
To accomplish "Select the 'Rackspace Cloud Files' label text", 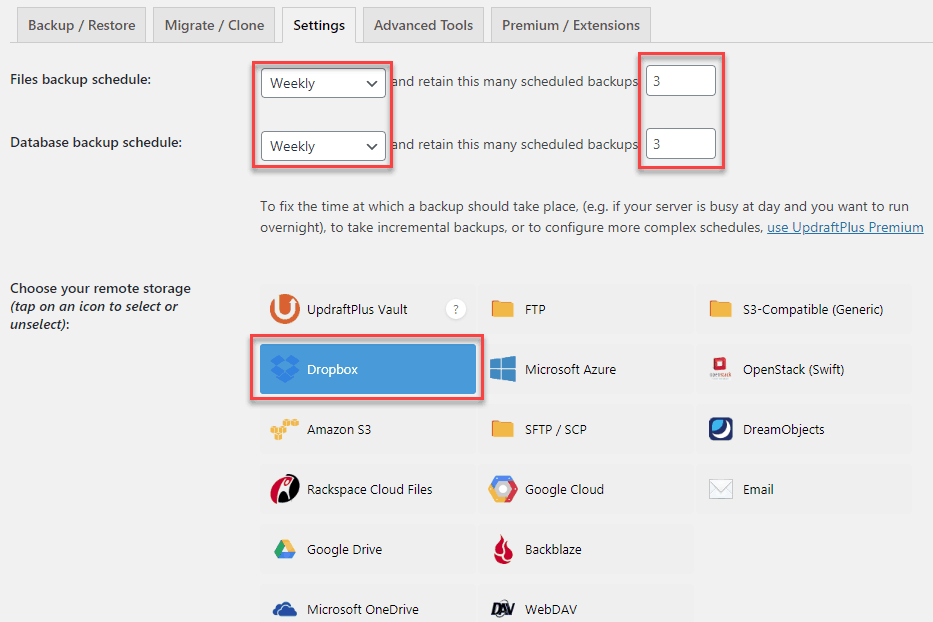I will [370, 489].
